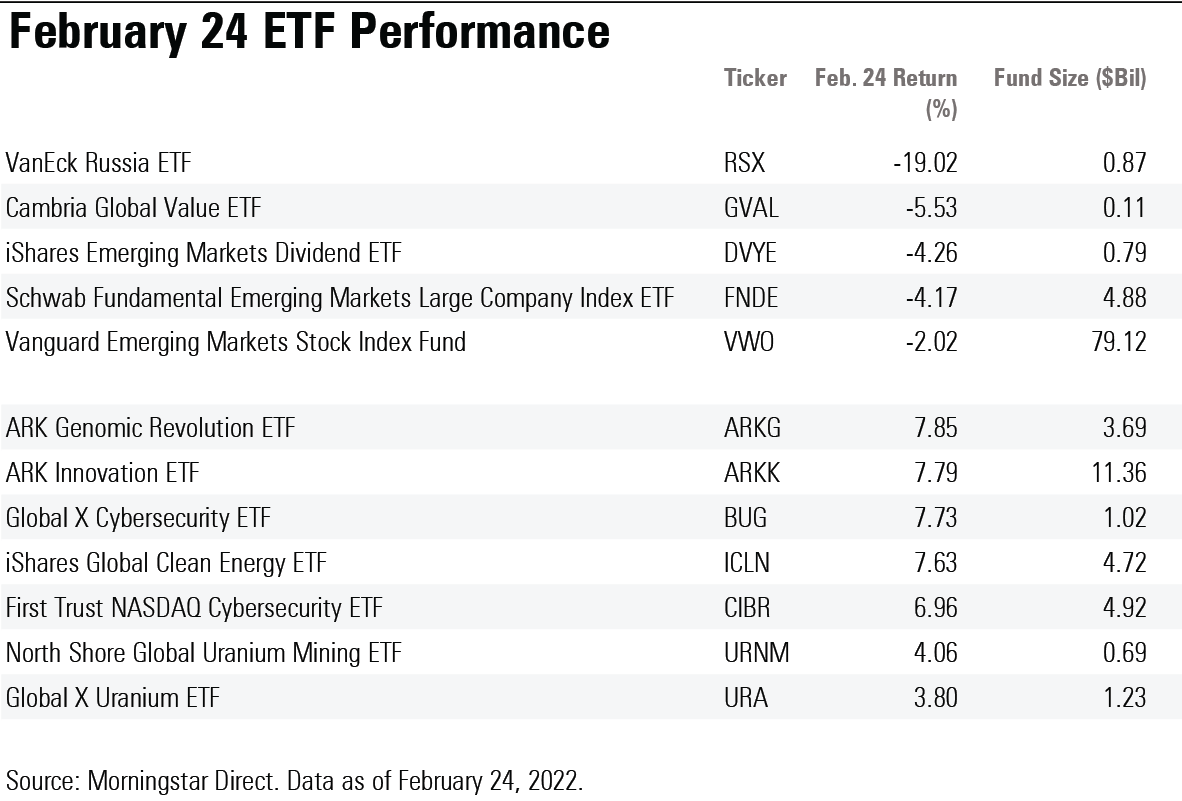Click the Fund Size ($Bil) column header

point(1069,78)
